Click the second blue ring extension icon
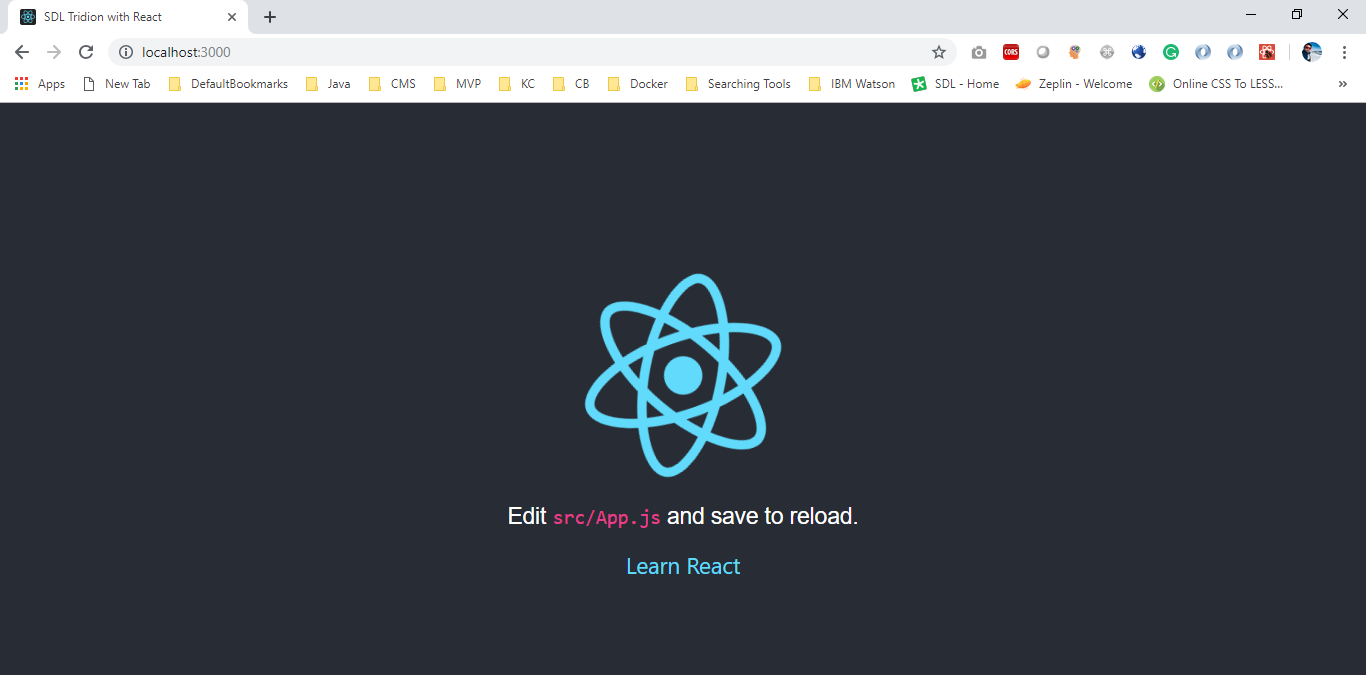 coord(1235,52)
